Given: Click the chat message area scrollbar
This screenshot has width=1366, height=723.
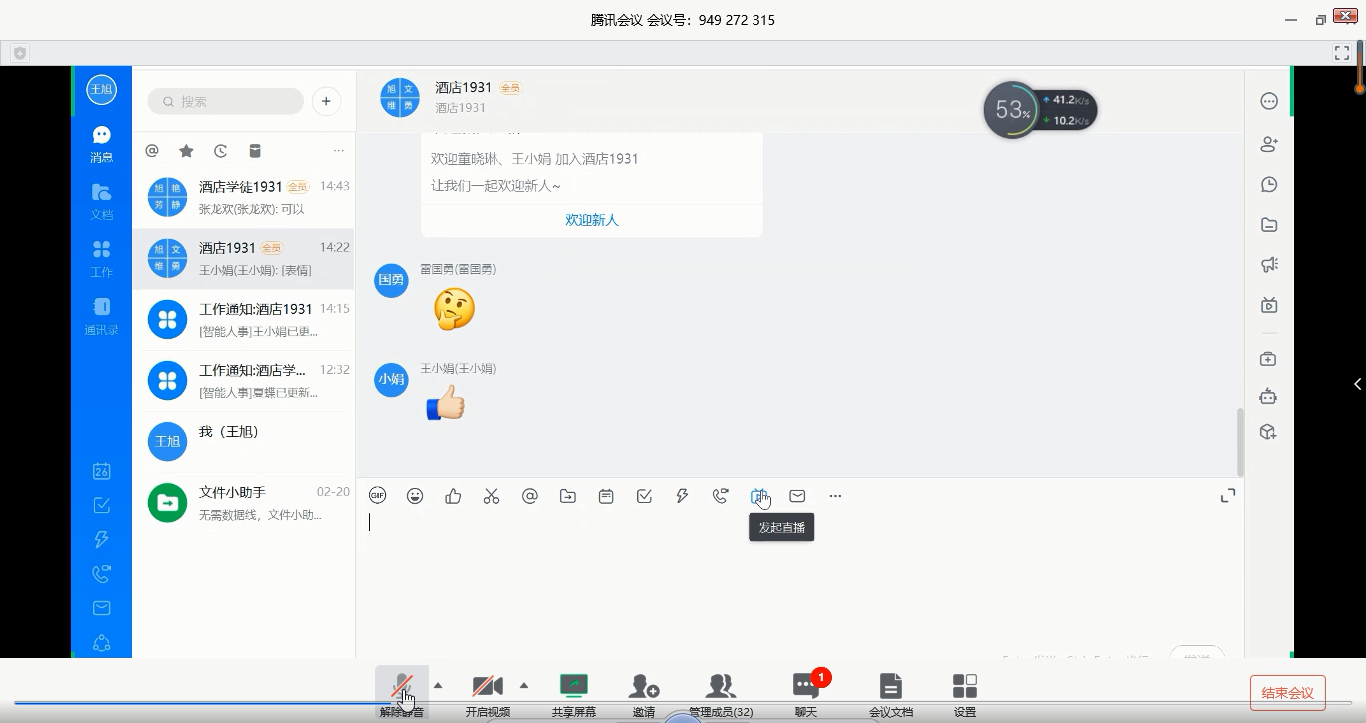Looking at the screenshot, I should [x=1240, y=442].
